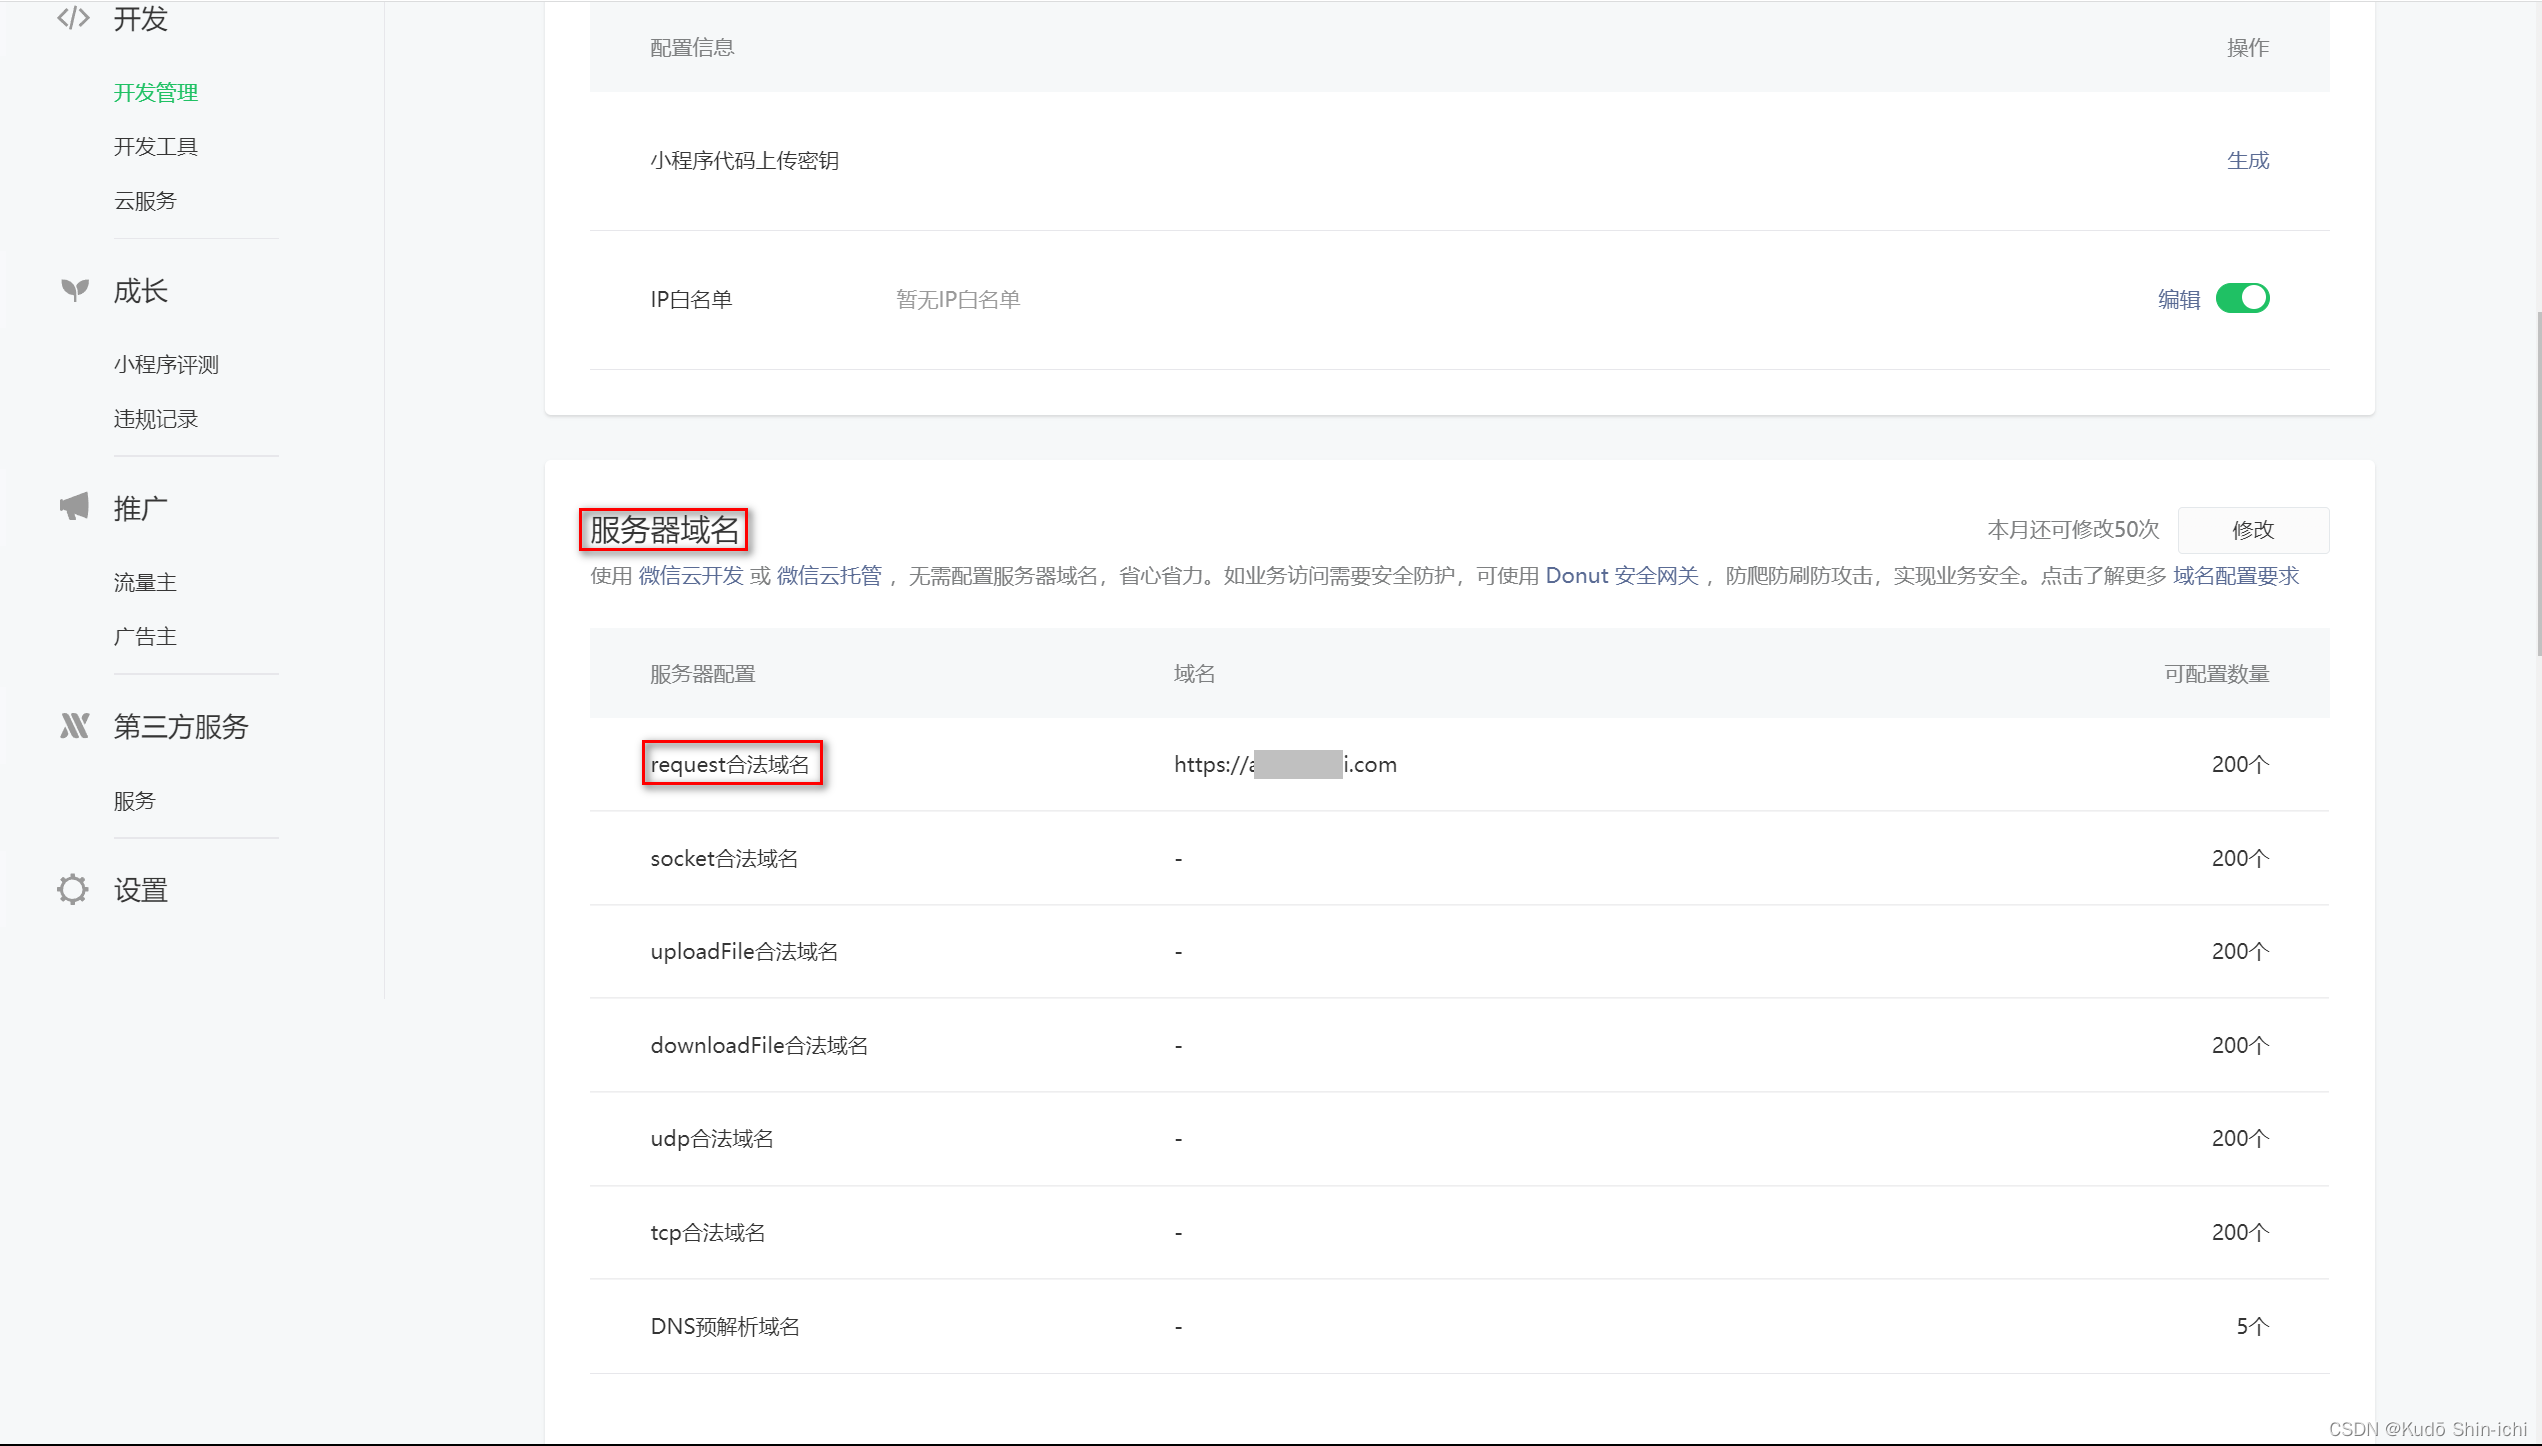Select the 设置 section heading
The height and width of the screenshot is (1446, 2542).
click(x=140, y=890)
